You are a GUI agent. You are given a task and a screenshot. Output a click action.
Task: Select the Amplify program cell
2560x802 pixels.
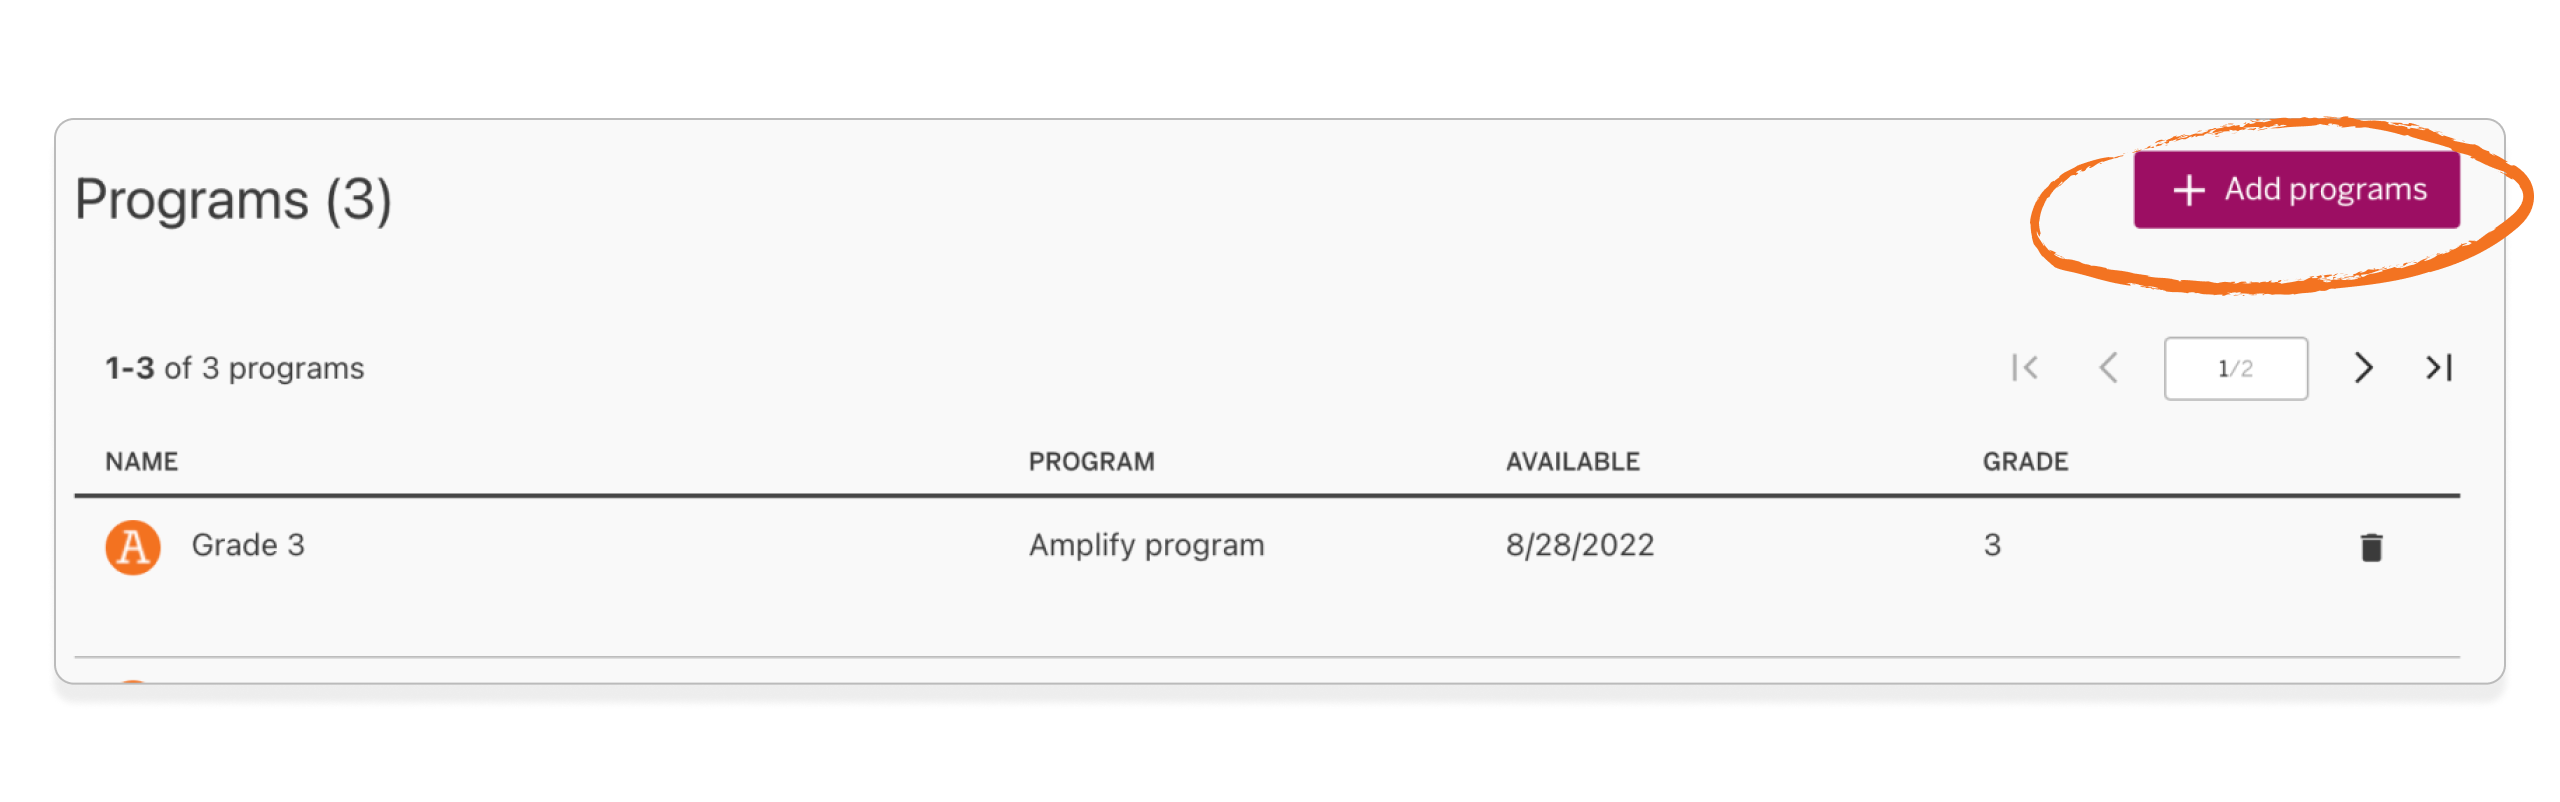(1146, 545)
